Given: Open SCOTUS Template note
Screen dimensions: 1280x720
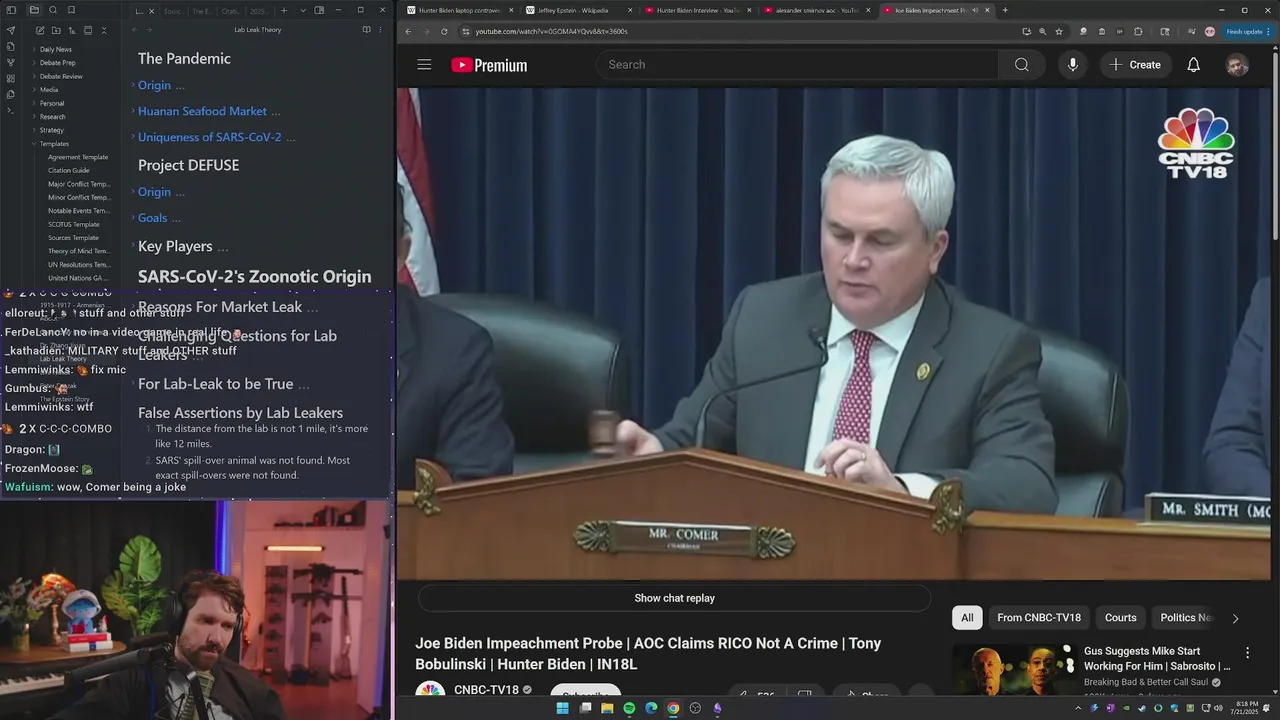Looking at the screenshot, I should pyautogui.click(x=74, y=224).
